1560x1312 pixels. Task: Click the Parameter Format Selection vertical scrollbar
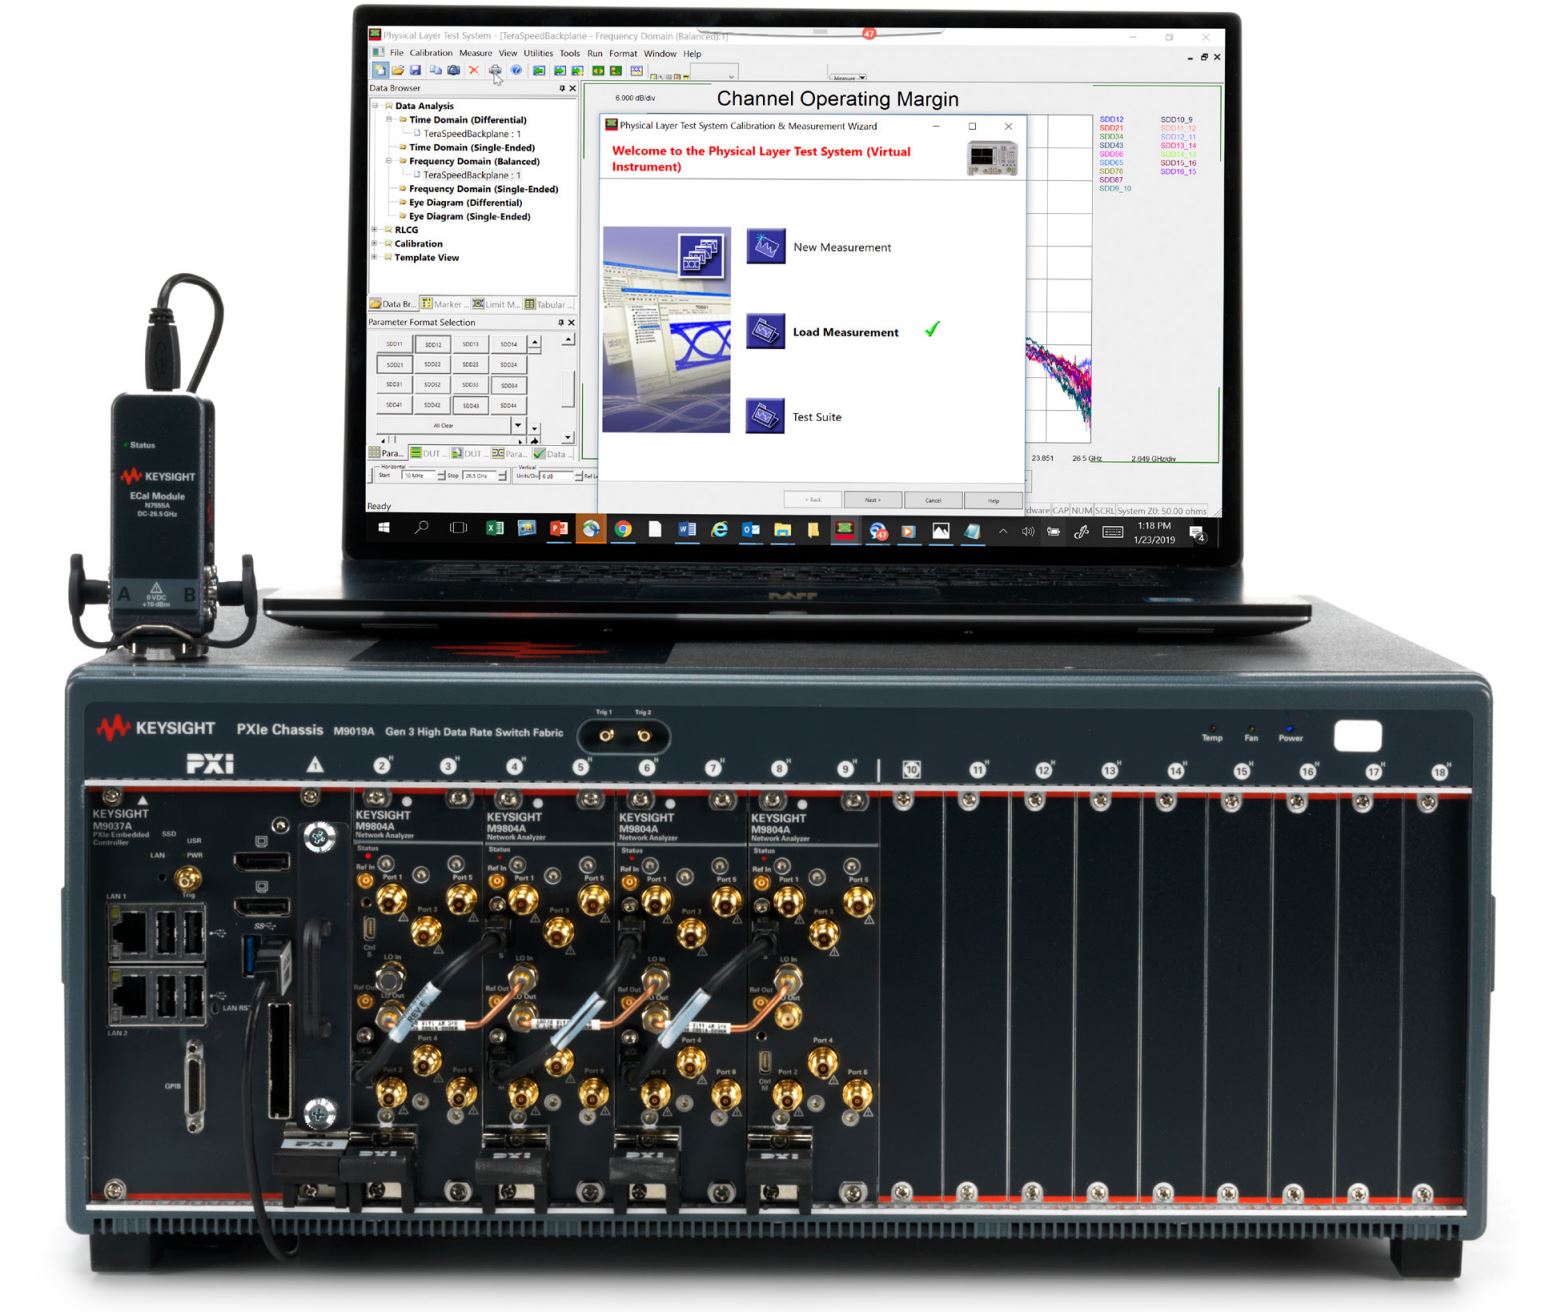coord(568,388)
